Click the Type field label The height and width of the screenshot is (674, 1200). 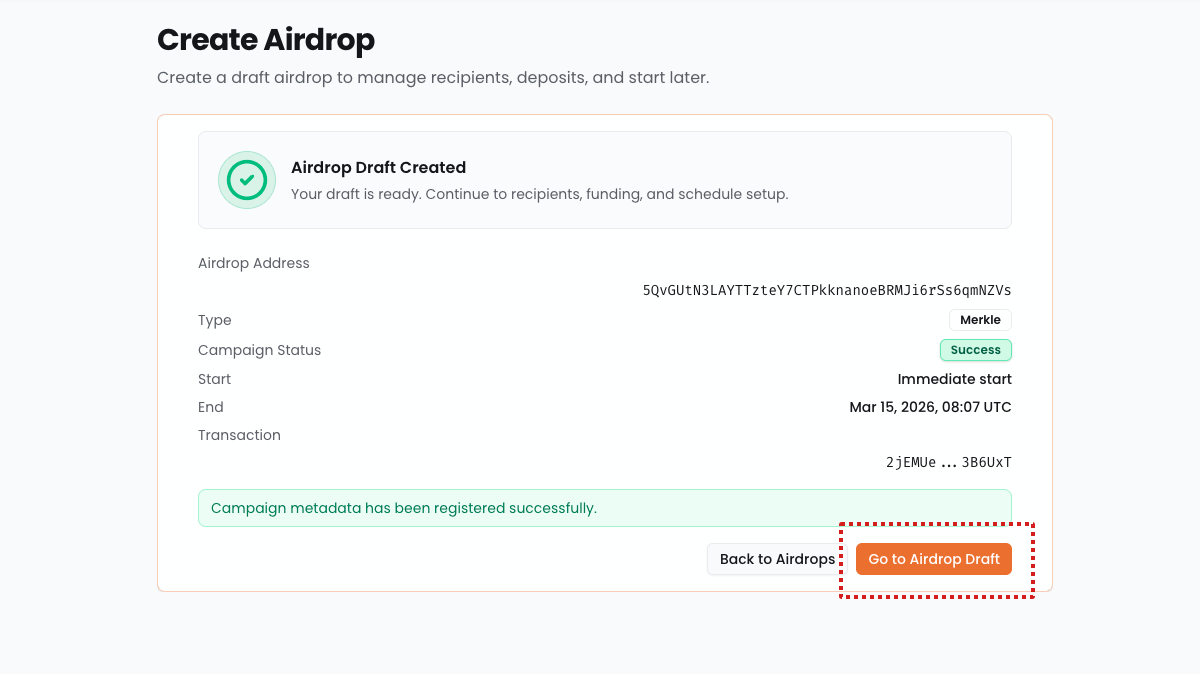click(x=215, y=320)
